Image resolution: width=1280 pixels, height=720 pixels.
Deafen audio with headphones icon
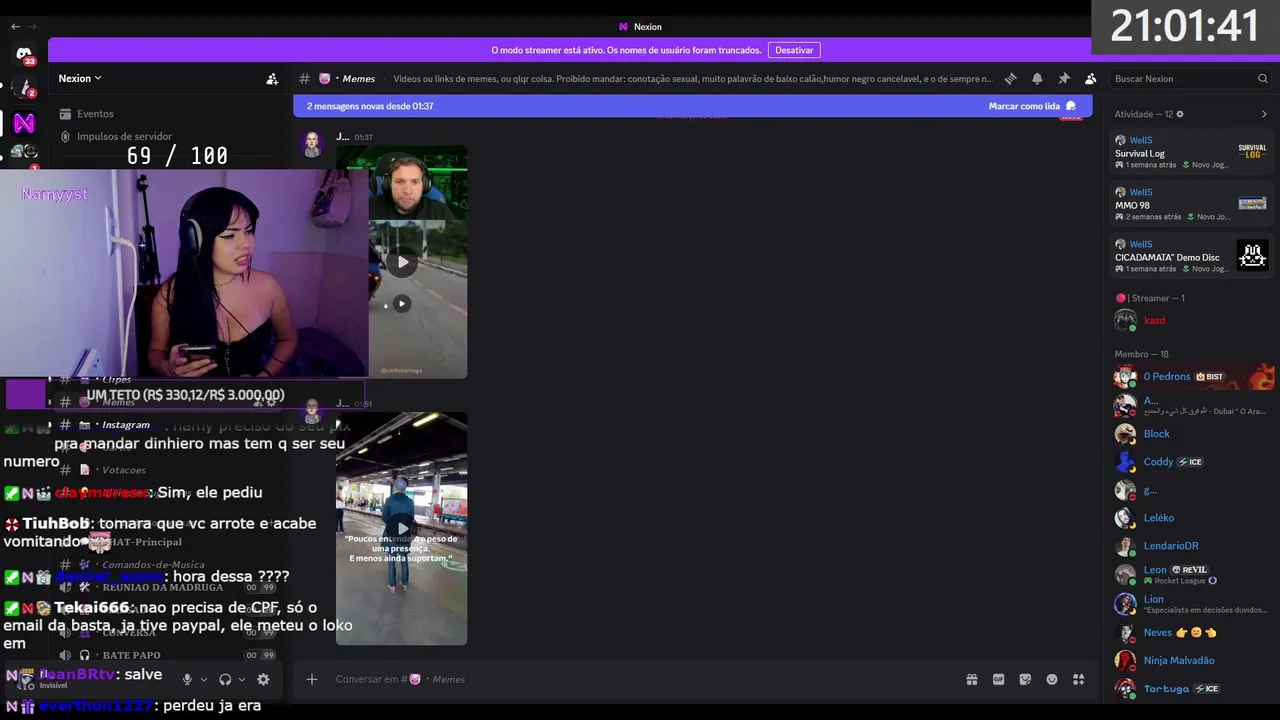point(225,679)
